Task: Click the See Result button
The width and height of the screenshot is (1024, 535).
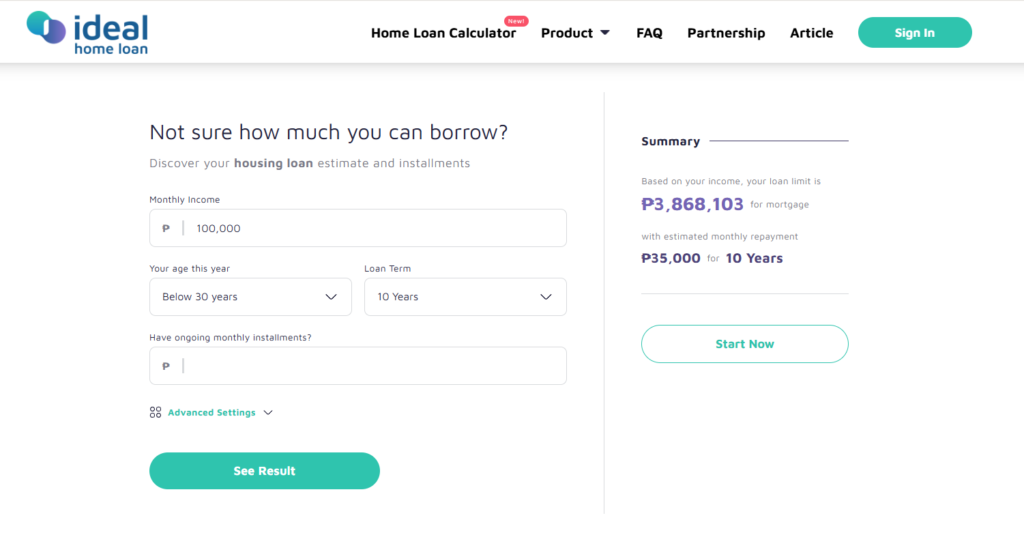Action: click(x=264, y=471)
